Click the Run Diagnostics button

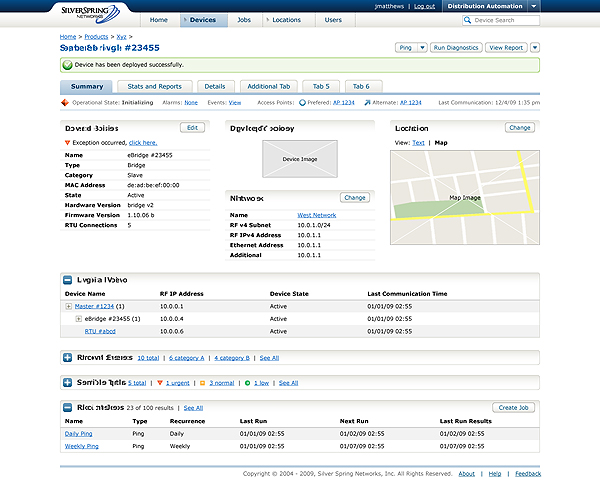[x=455, y=47]
